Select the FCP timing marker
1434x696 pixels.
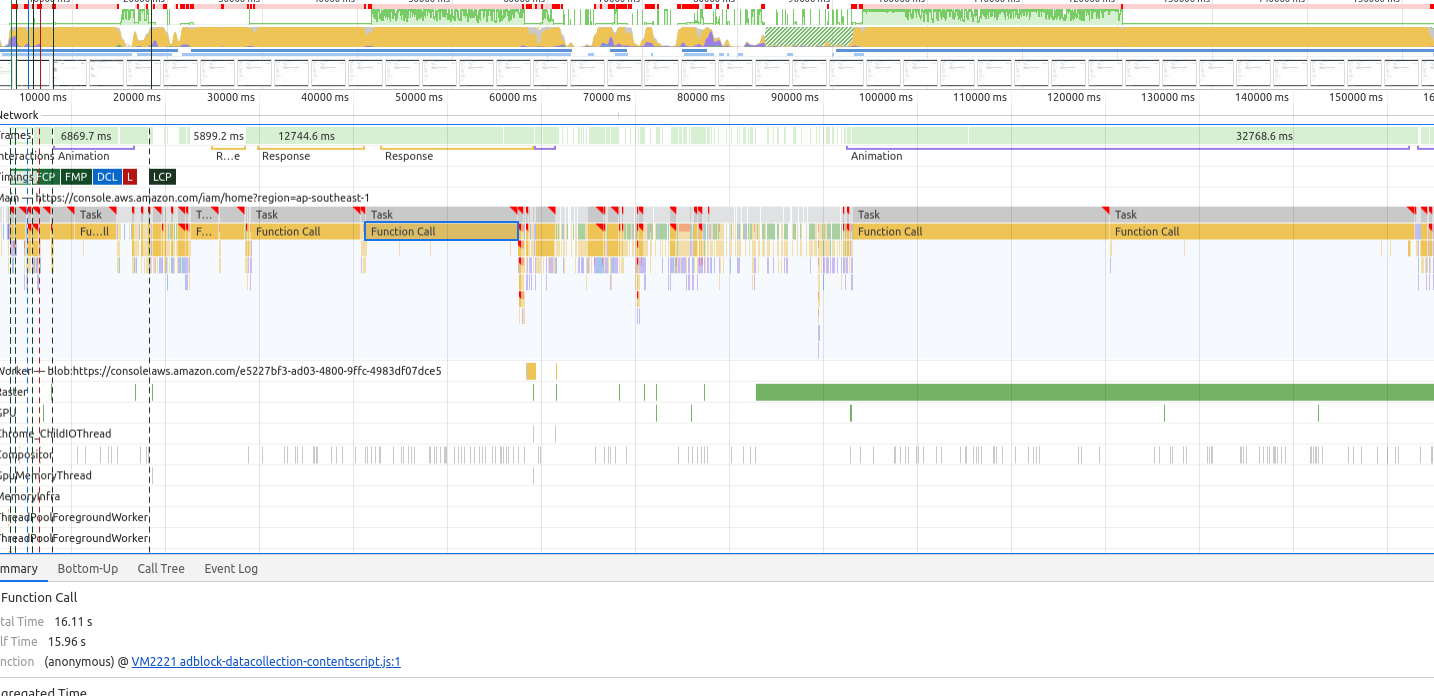click(x=46, y=177)
